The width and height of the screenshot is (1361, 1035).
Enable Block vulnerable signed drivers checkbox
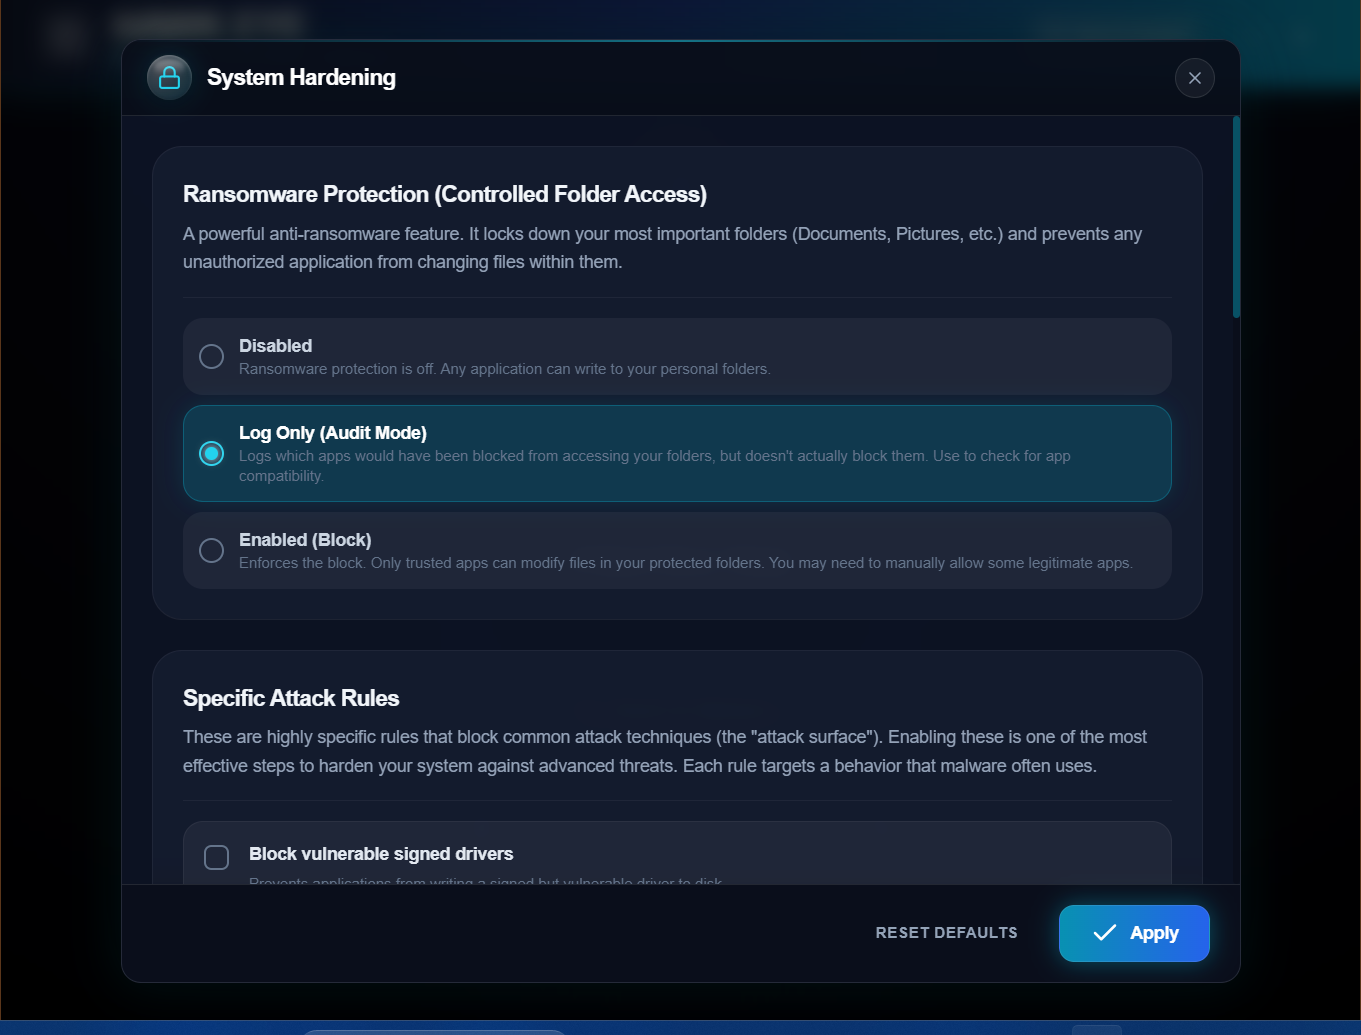tap(216, 857)
